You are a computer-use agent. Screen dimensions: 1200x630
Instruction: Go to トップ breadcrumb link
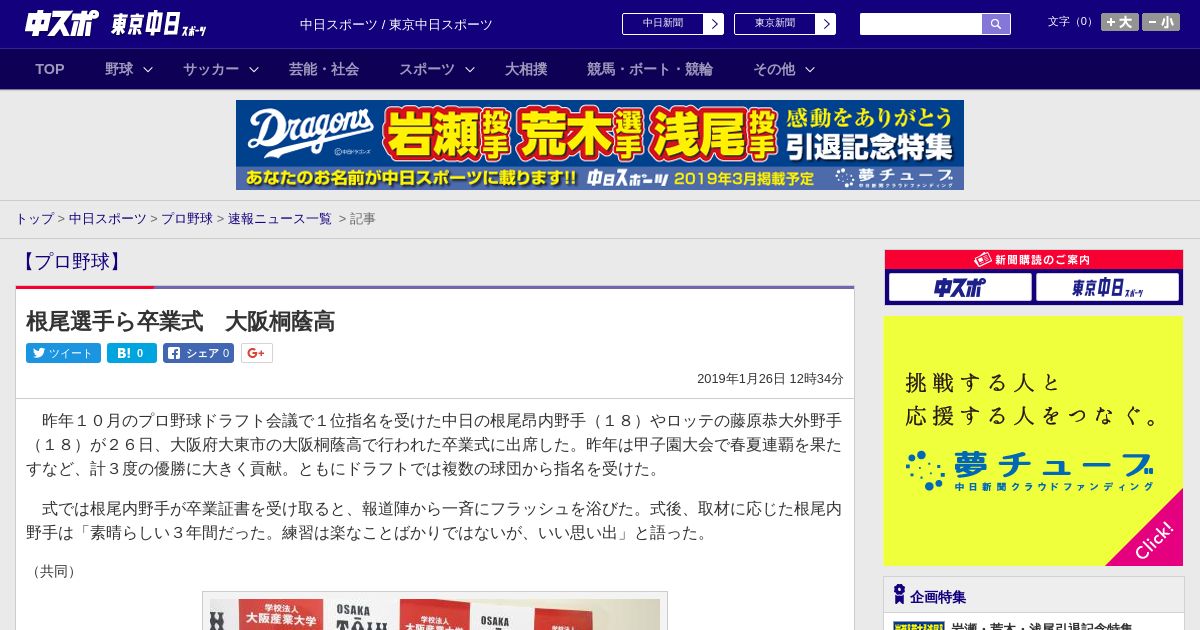[x=34, y=219]
